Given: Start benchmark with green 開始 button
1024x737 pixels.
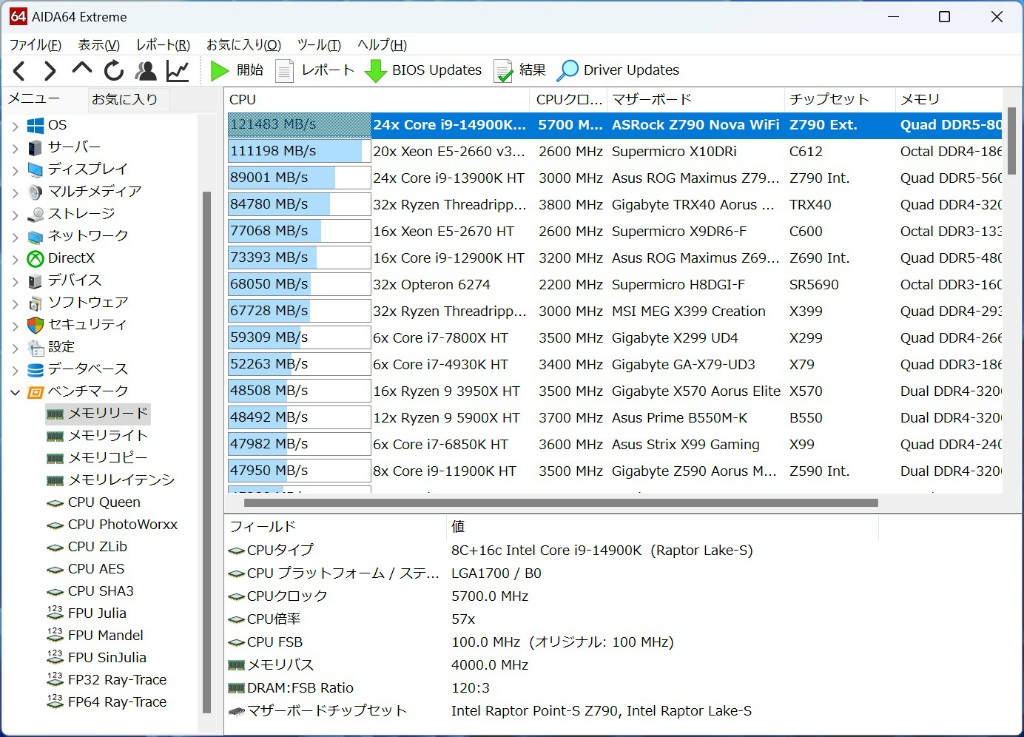Looking at the screenshot, I should 237,70.
